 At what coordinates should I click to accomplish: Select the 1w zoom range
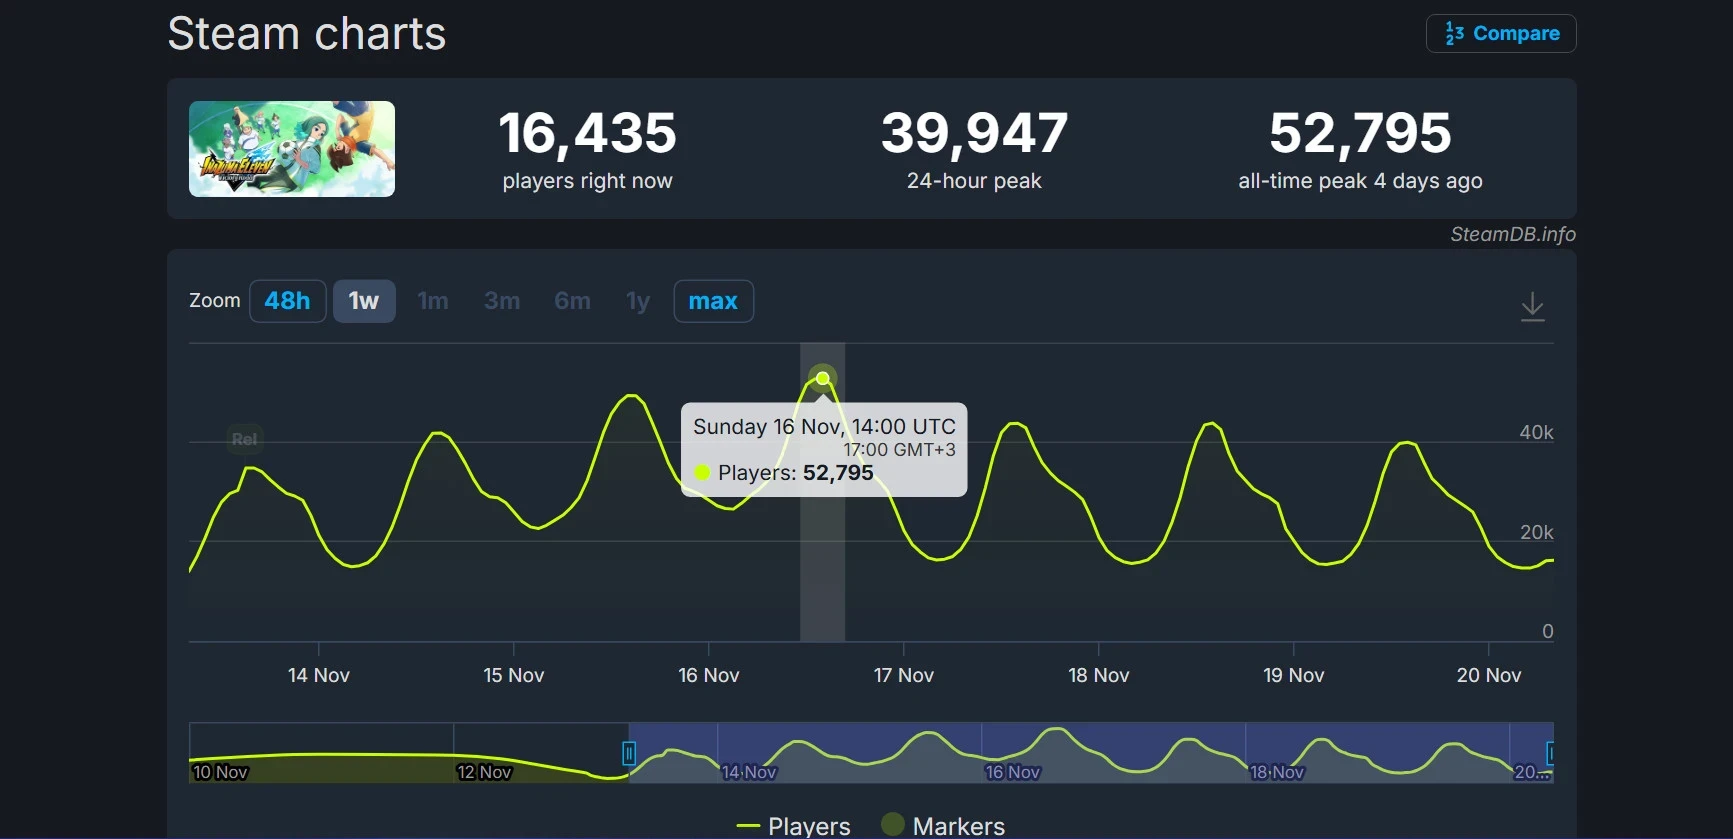pos(364,301)
